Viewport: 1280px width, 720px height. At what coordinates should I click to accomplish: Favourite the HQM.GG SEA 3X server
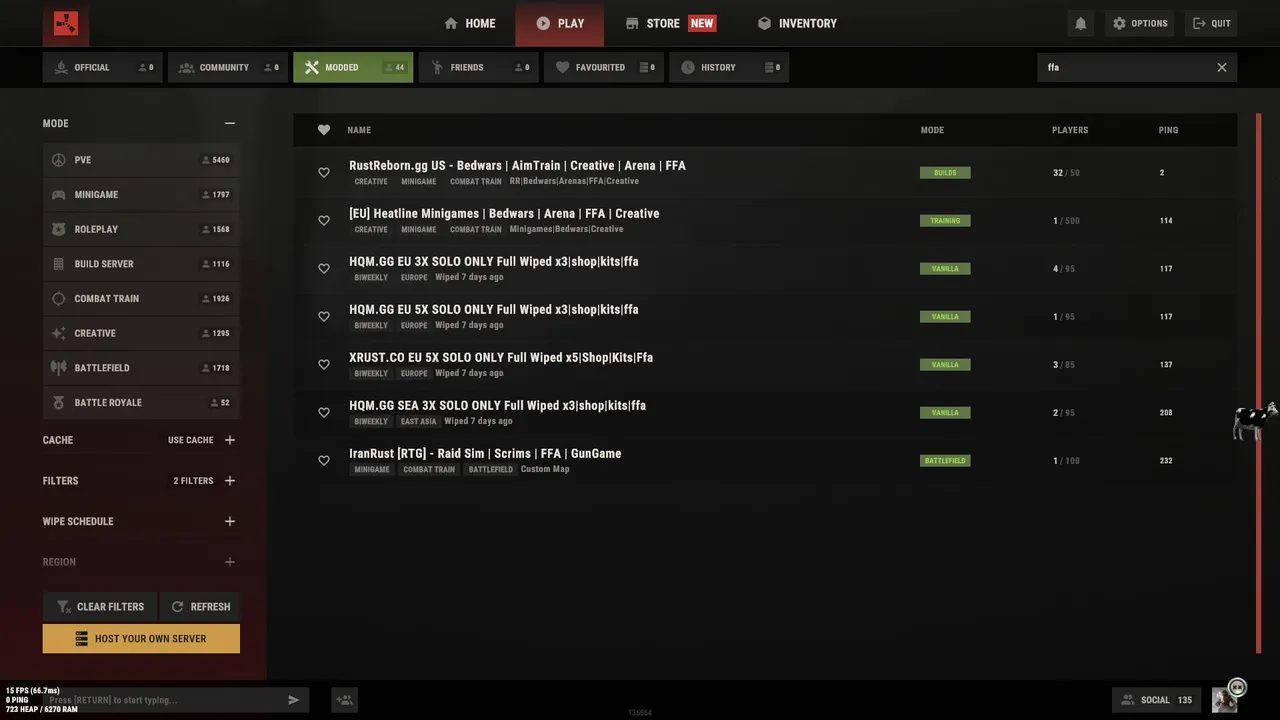324,413
